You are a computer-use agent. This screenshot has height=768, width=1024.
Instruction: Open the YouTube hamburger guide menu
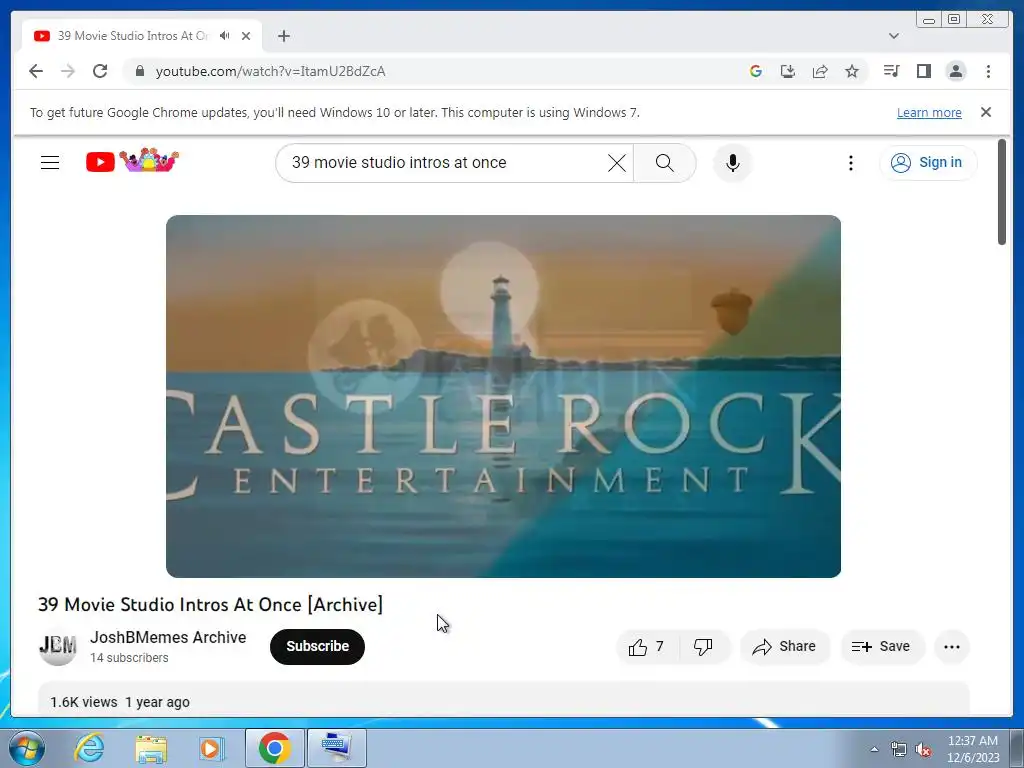[x=50, y=163]
